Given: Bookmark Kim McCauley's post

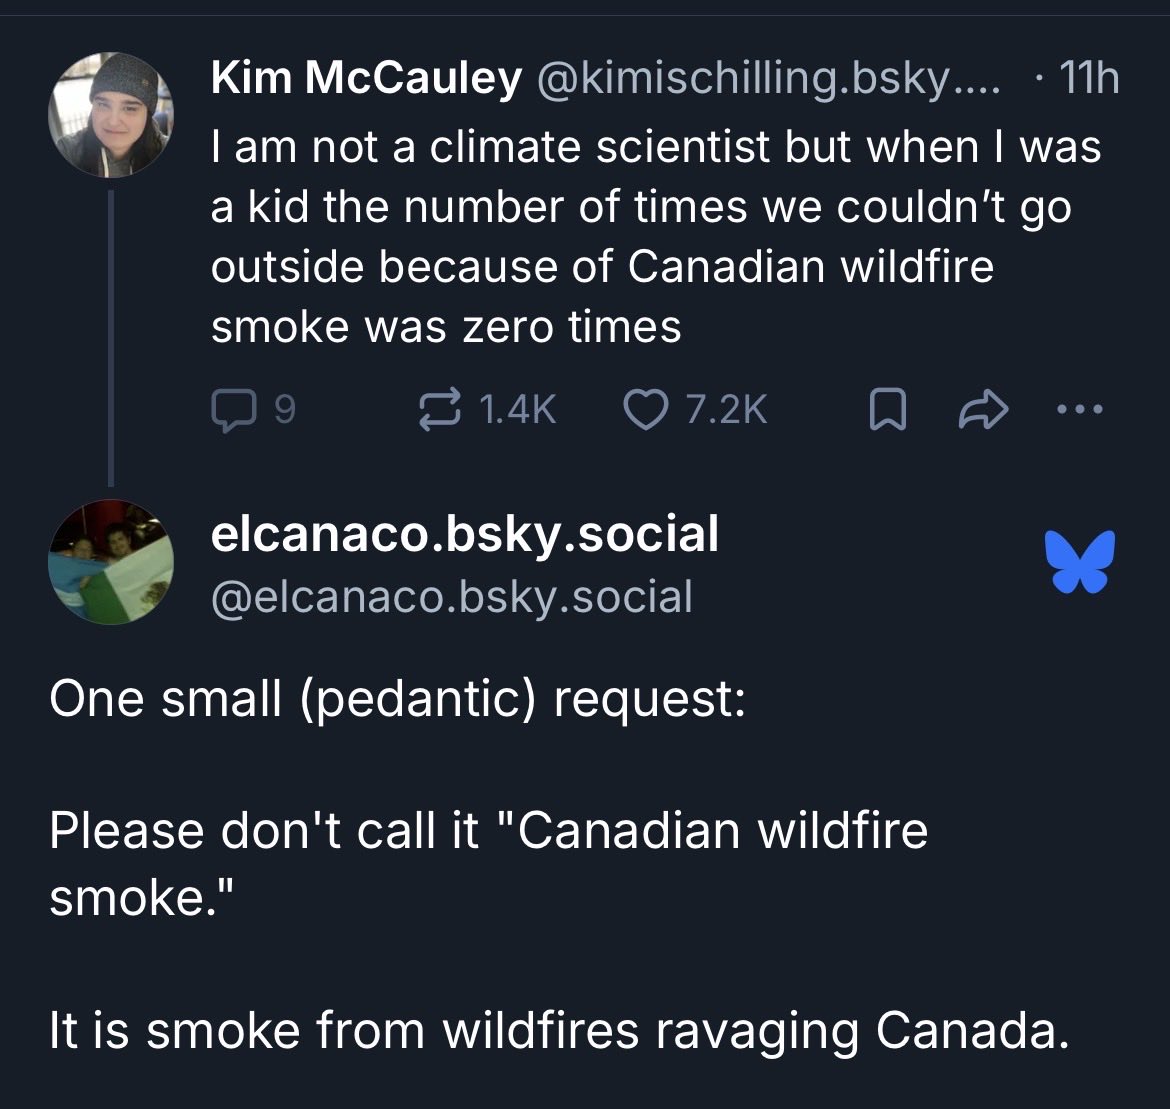Looking at the screenshot, I should point(887,410).
